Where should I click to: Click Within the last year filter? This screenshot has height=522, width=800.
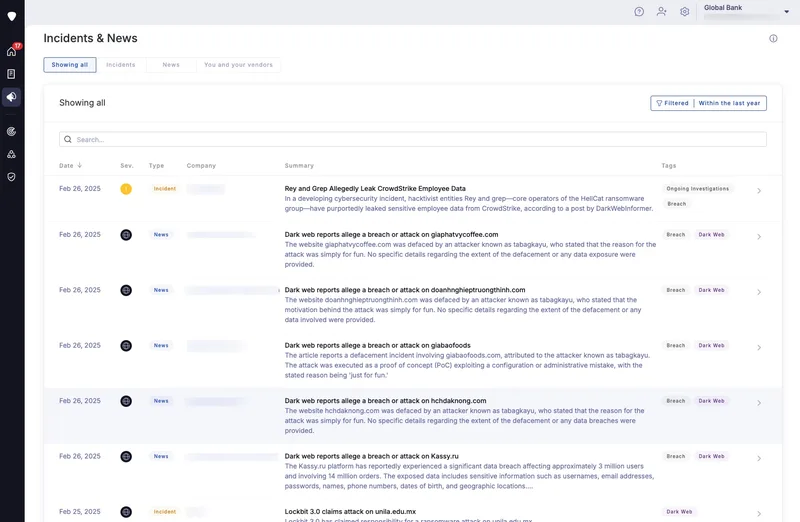click(x=730, y=103)
